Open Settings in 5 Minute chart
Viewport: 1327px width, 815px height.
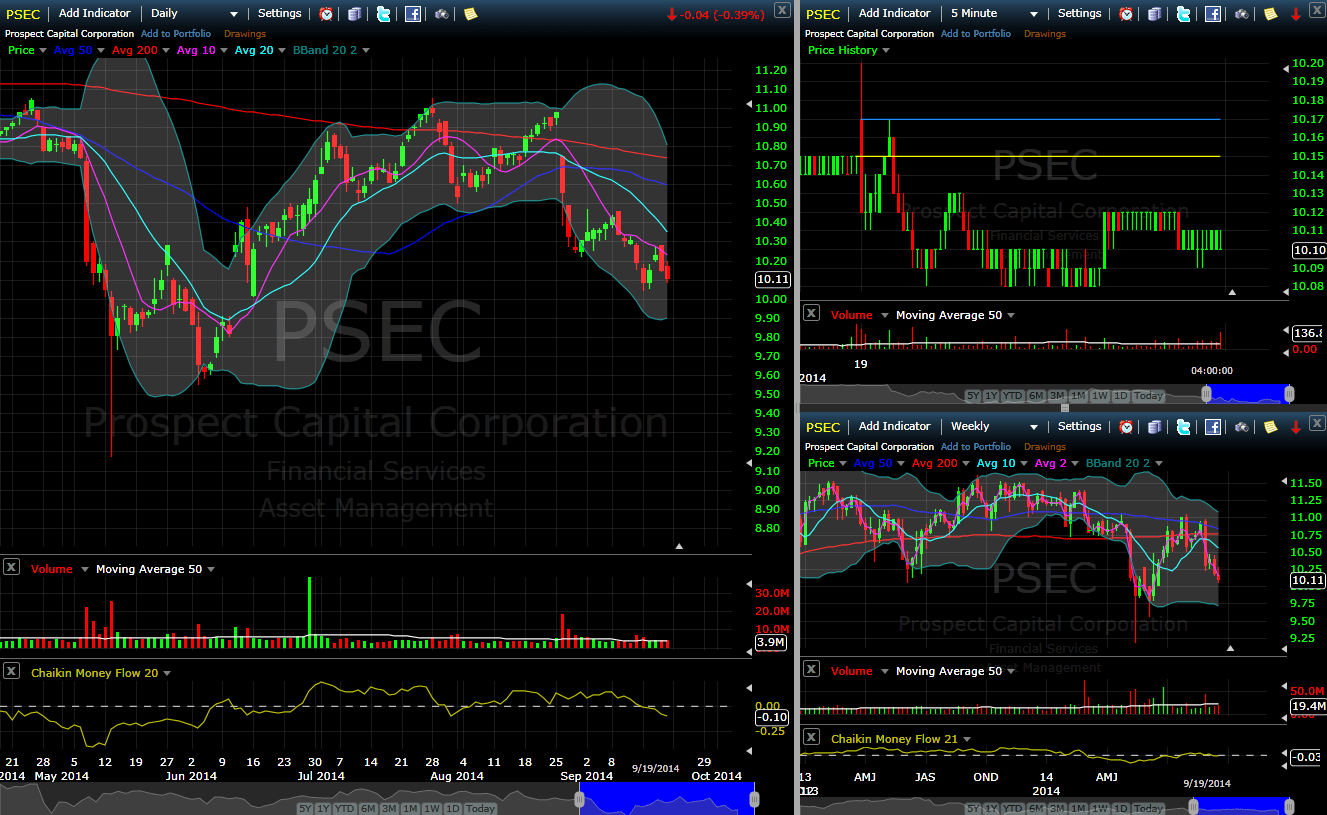pyautogui.click(x=1079, y=13)
